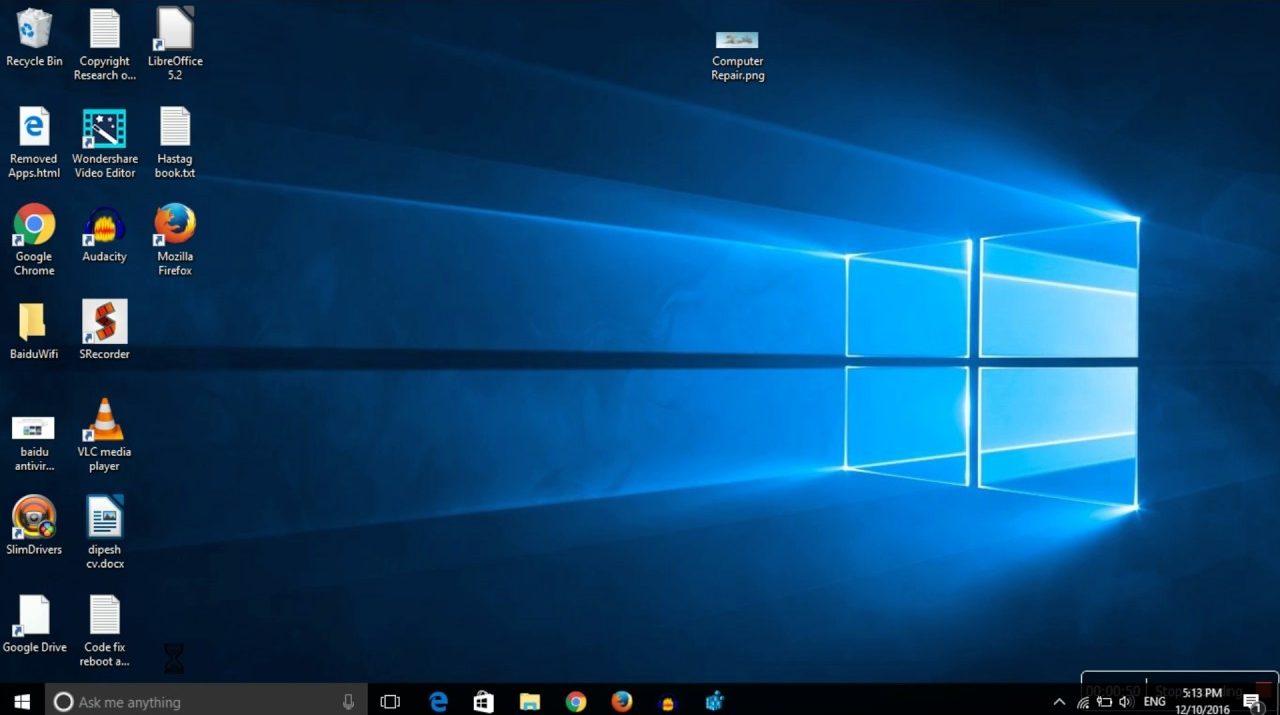Select the SRecorder desktop shortcut
This screenshot has height=715, width=1280.
(104, 322)
